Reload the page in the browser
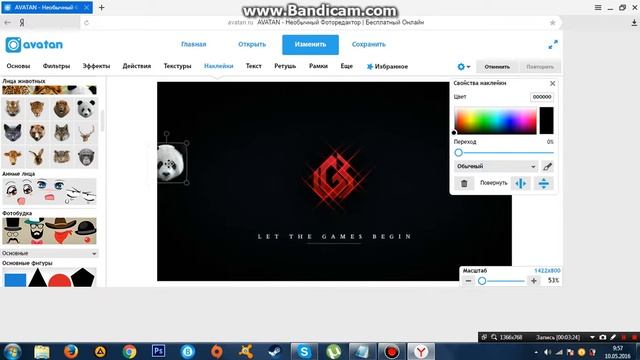The width and height of the screenshot is (640, 360). [87, 23]
